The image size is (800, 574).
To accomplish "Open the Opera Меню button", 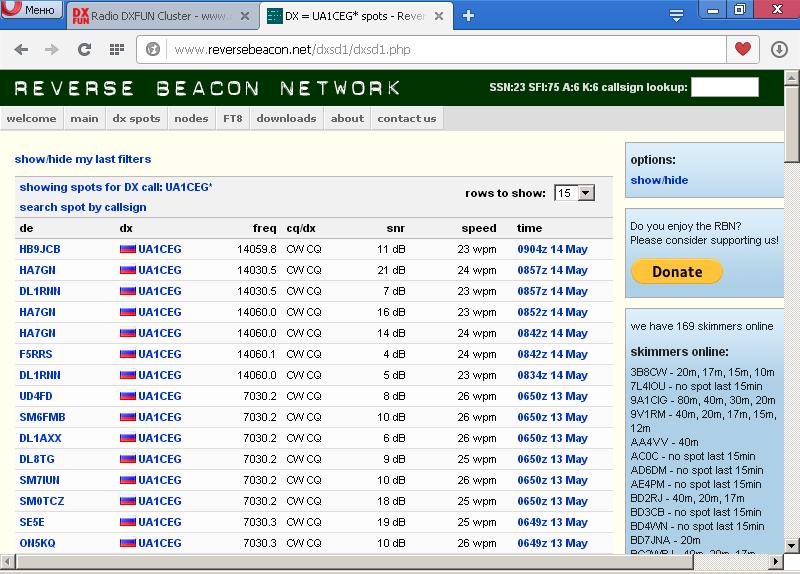I will pos(32,9).
